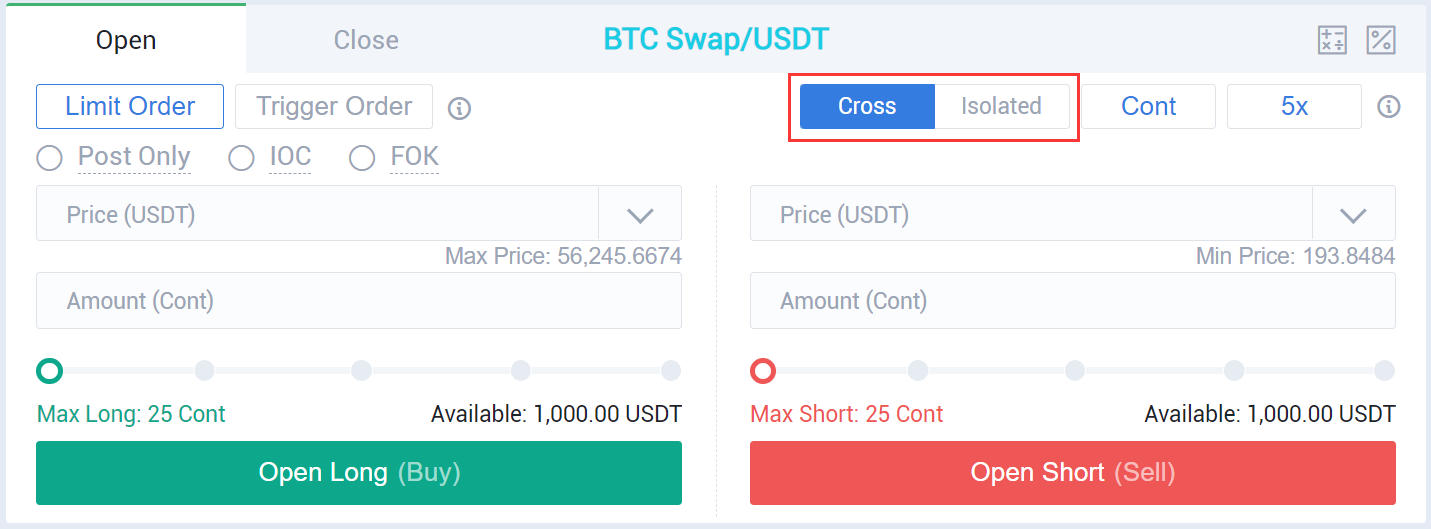Switch to the Close tab

pyautogui.click(x=366, y=40)
